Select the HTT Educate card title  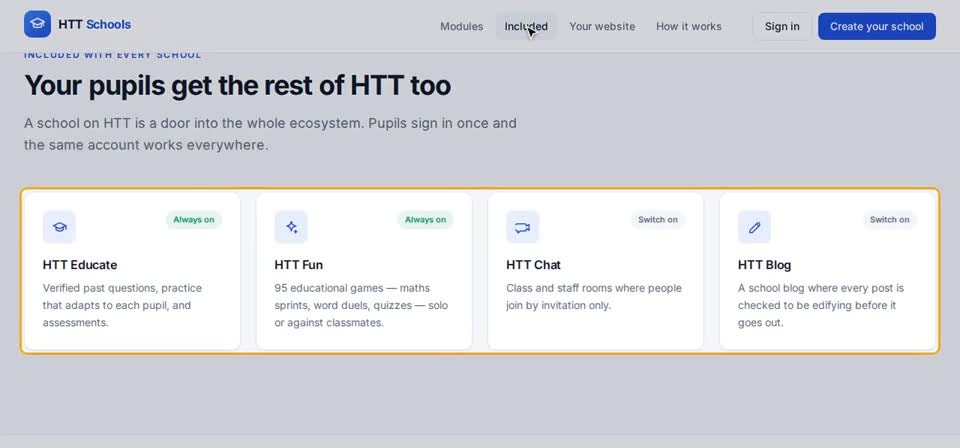pyautogui.click(x=80, y=265)
